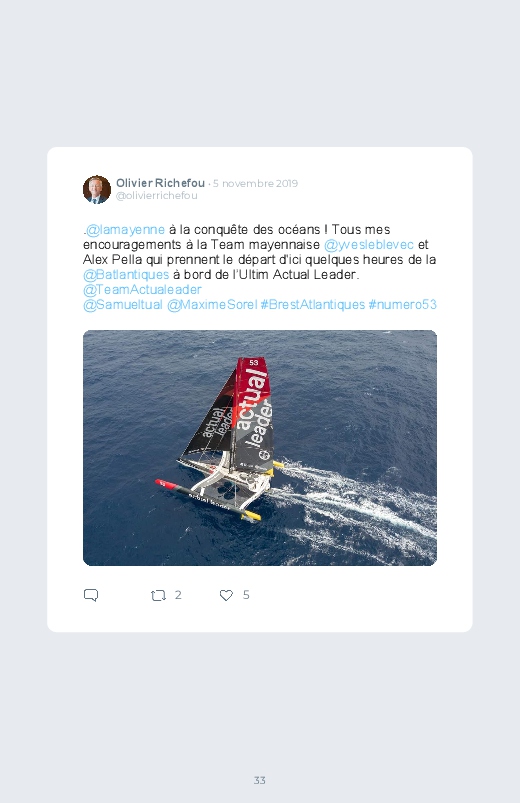
Task: Select the #numero53 hashtag
Action: (x=403, y=304)
